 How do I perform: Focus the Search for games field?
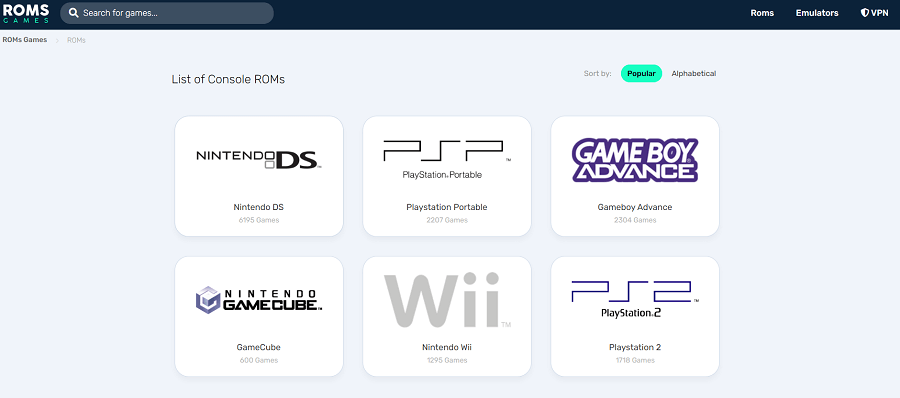click(x=167, y=13)
